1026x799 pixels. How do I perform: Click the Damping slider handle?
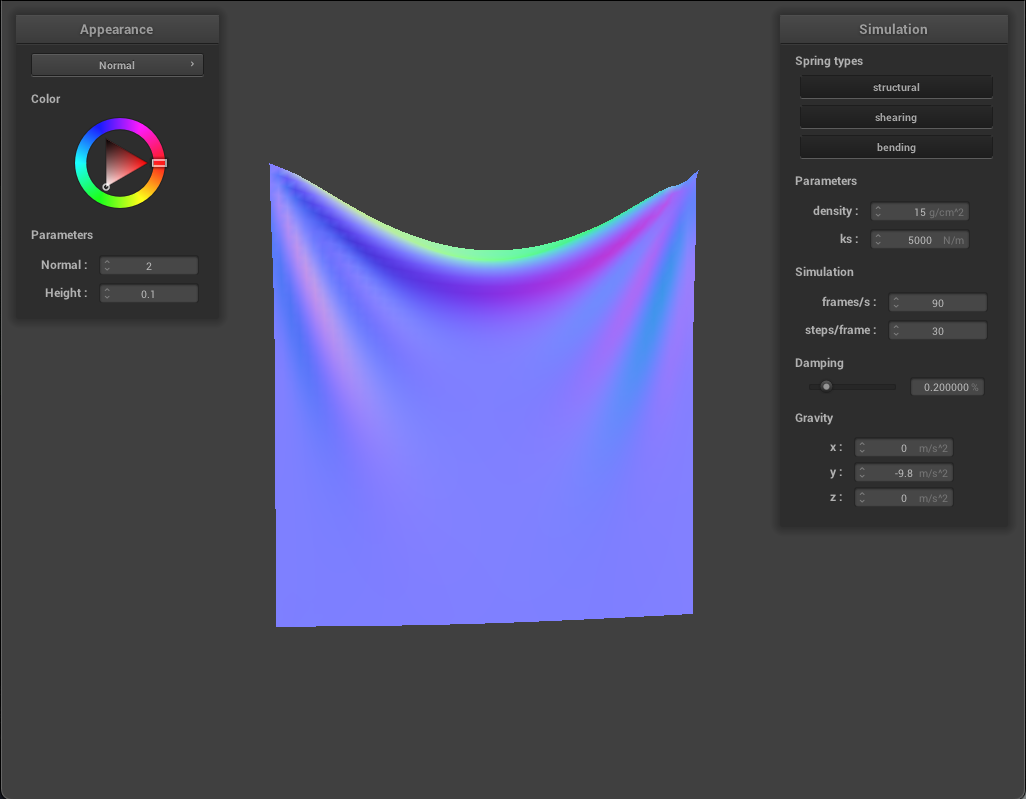tap(826, 386)
